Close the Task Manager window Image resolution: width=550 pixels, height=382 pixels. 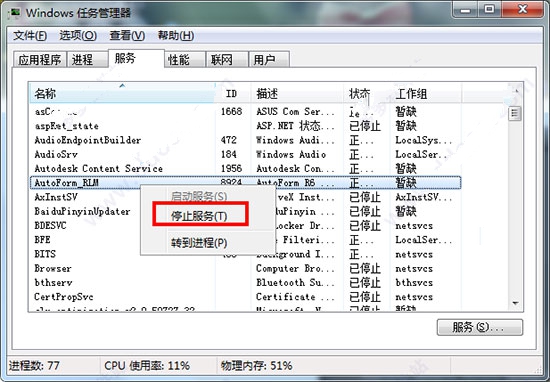[x=522, y=9]
